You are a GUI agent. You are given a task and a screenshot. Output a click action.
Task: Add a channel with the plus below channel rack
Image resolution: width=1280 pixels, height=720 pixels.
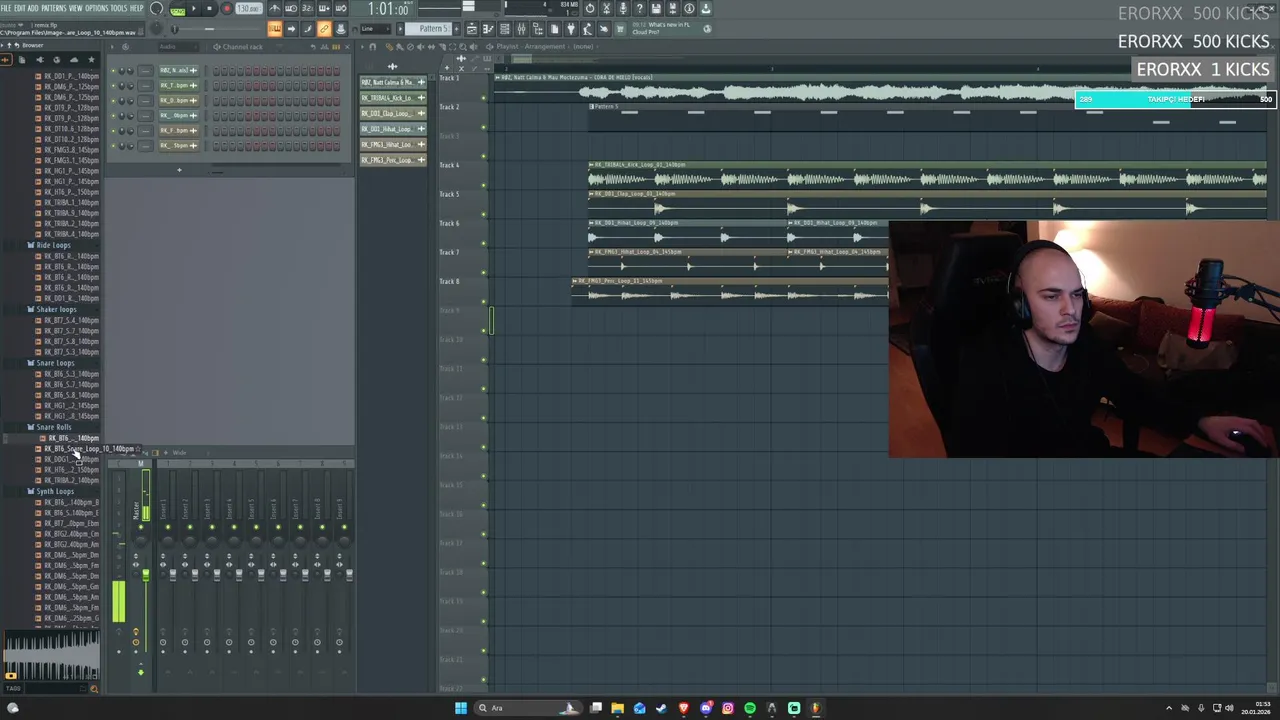pyautogui.click(x=179, y=170)
